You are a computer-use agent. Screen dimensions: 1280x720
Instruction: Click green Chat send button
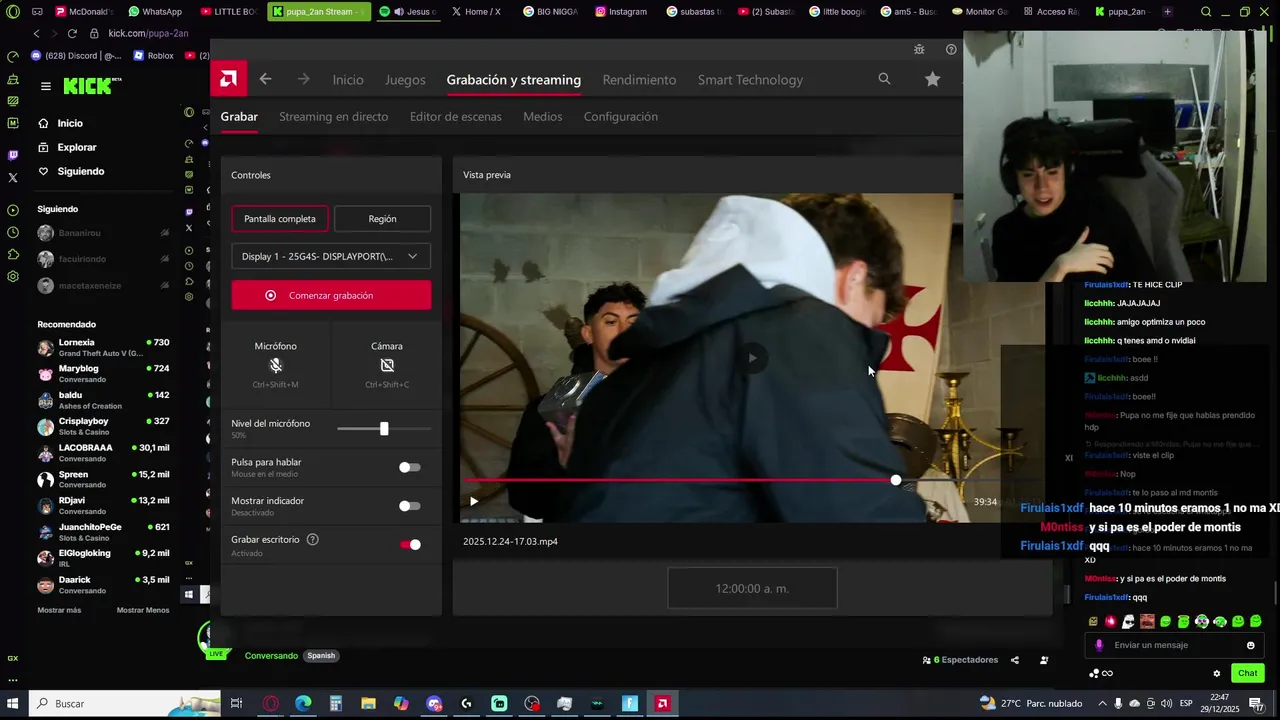(1247, 673)
